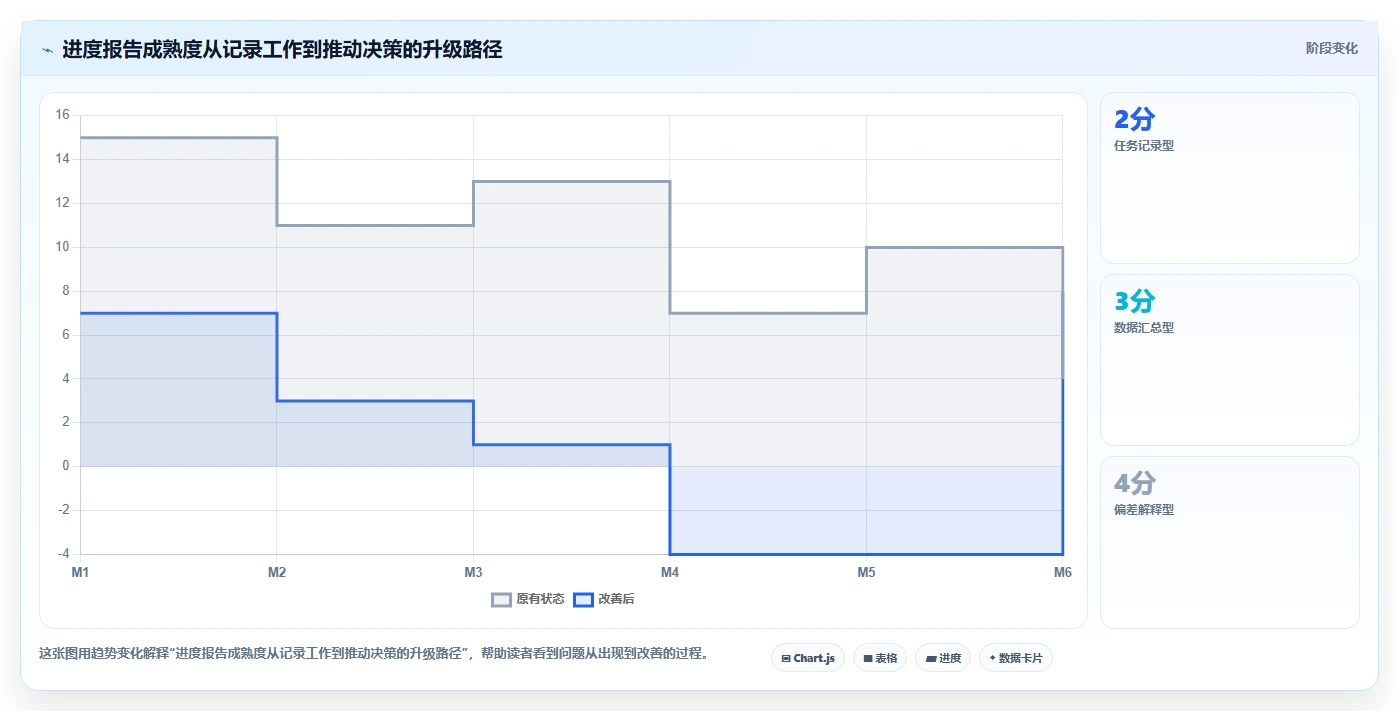Select the 表格 tag chip
This screenshot has width=1399, height=711.
pyautogui.click(x=880, y=658)
